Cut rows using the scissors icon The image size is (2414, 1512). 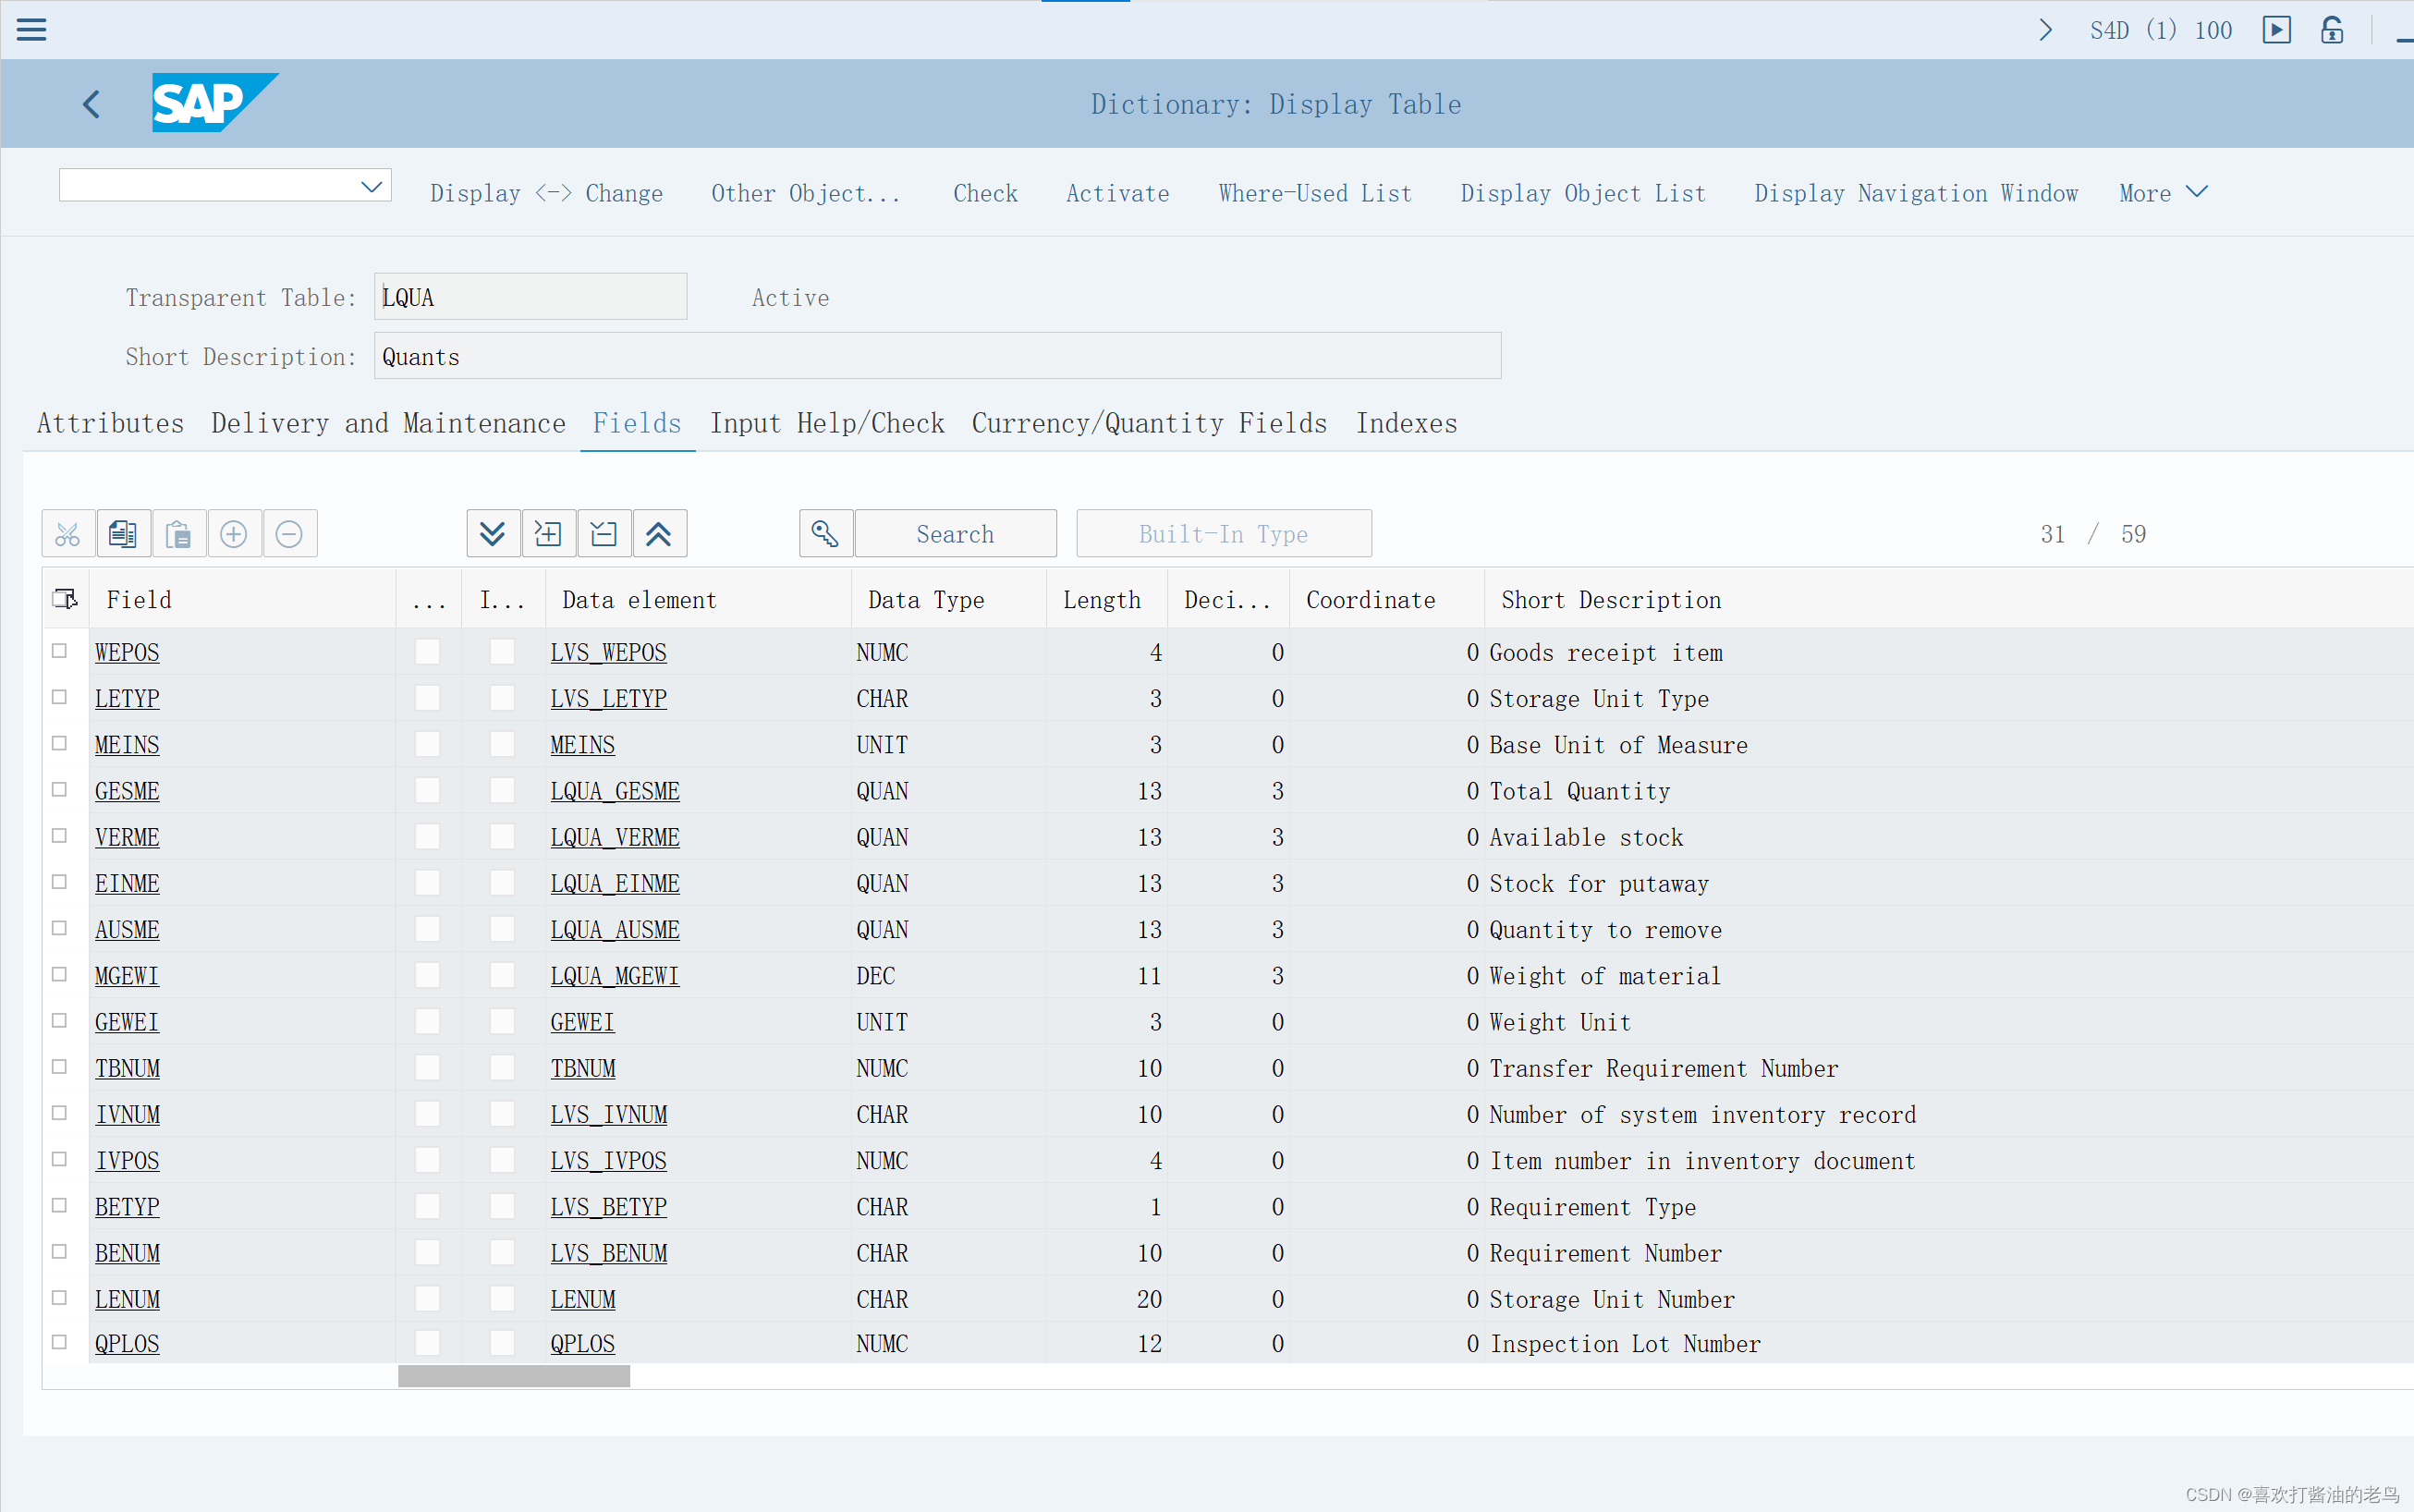[67, 533]
